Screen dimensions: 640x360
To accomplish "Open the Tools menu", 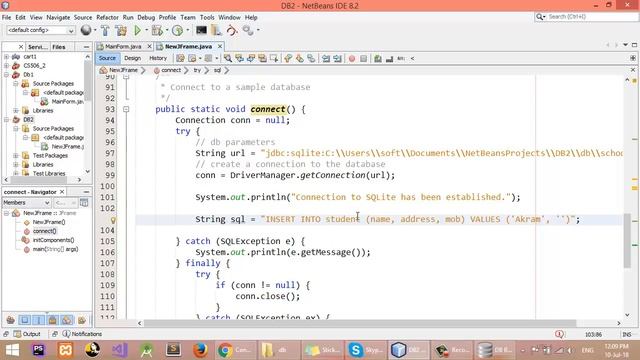I will tap(207, 18).
